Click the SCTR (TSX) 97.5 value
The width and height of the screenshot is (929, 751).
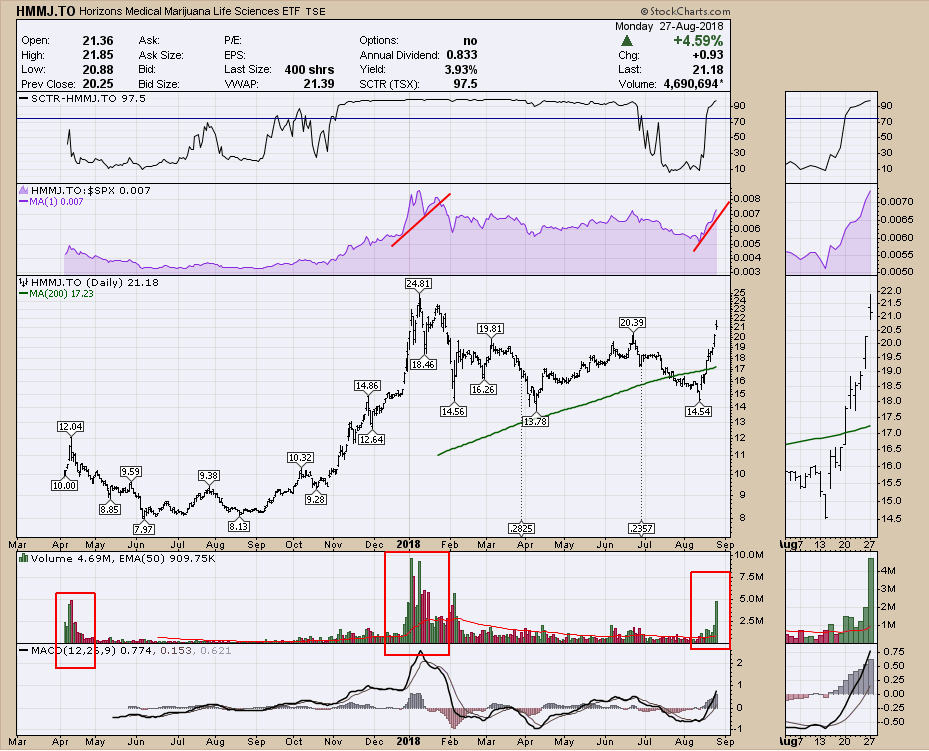[465, 84]
